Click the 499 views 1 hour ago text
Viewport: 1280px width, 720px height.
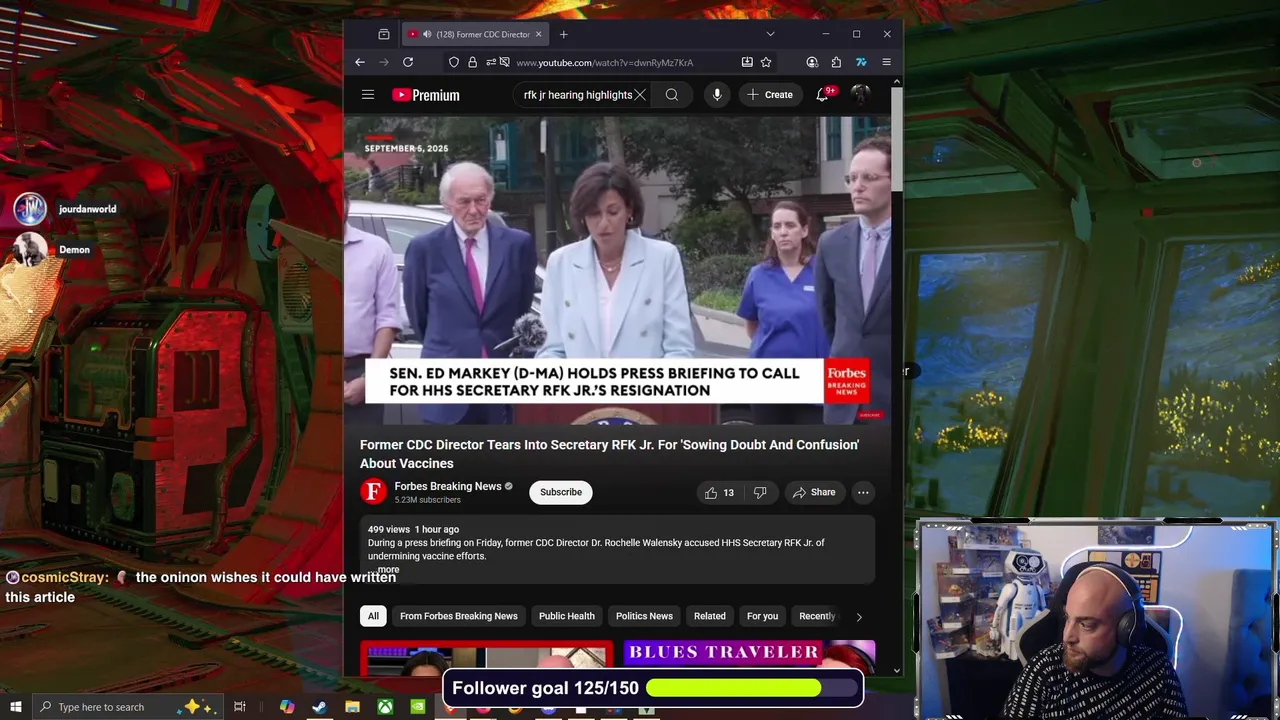pos(413,529)
